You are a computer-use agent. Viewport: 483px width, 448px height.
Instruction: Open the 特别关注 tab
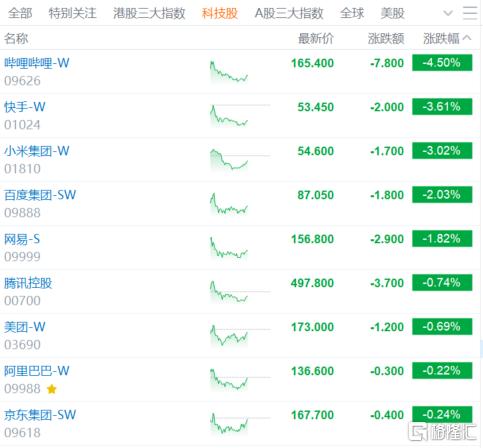[72, 13]
